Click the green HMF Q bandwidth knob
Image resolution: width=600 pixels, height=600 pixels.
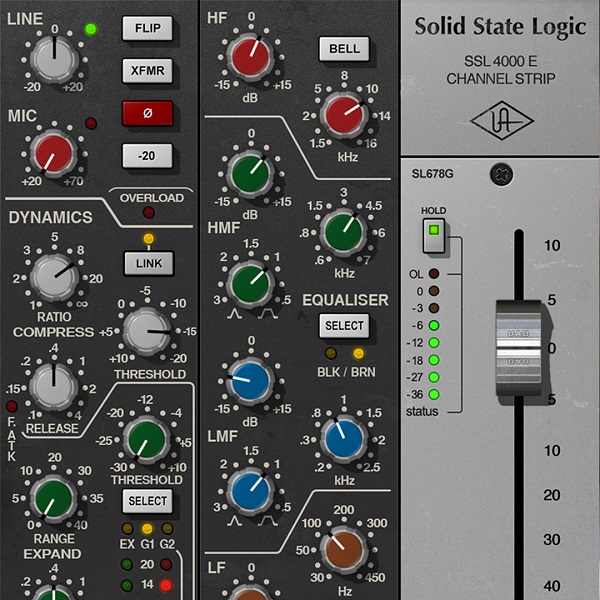click(251, 284)
